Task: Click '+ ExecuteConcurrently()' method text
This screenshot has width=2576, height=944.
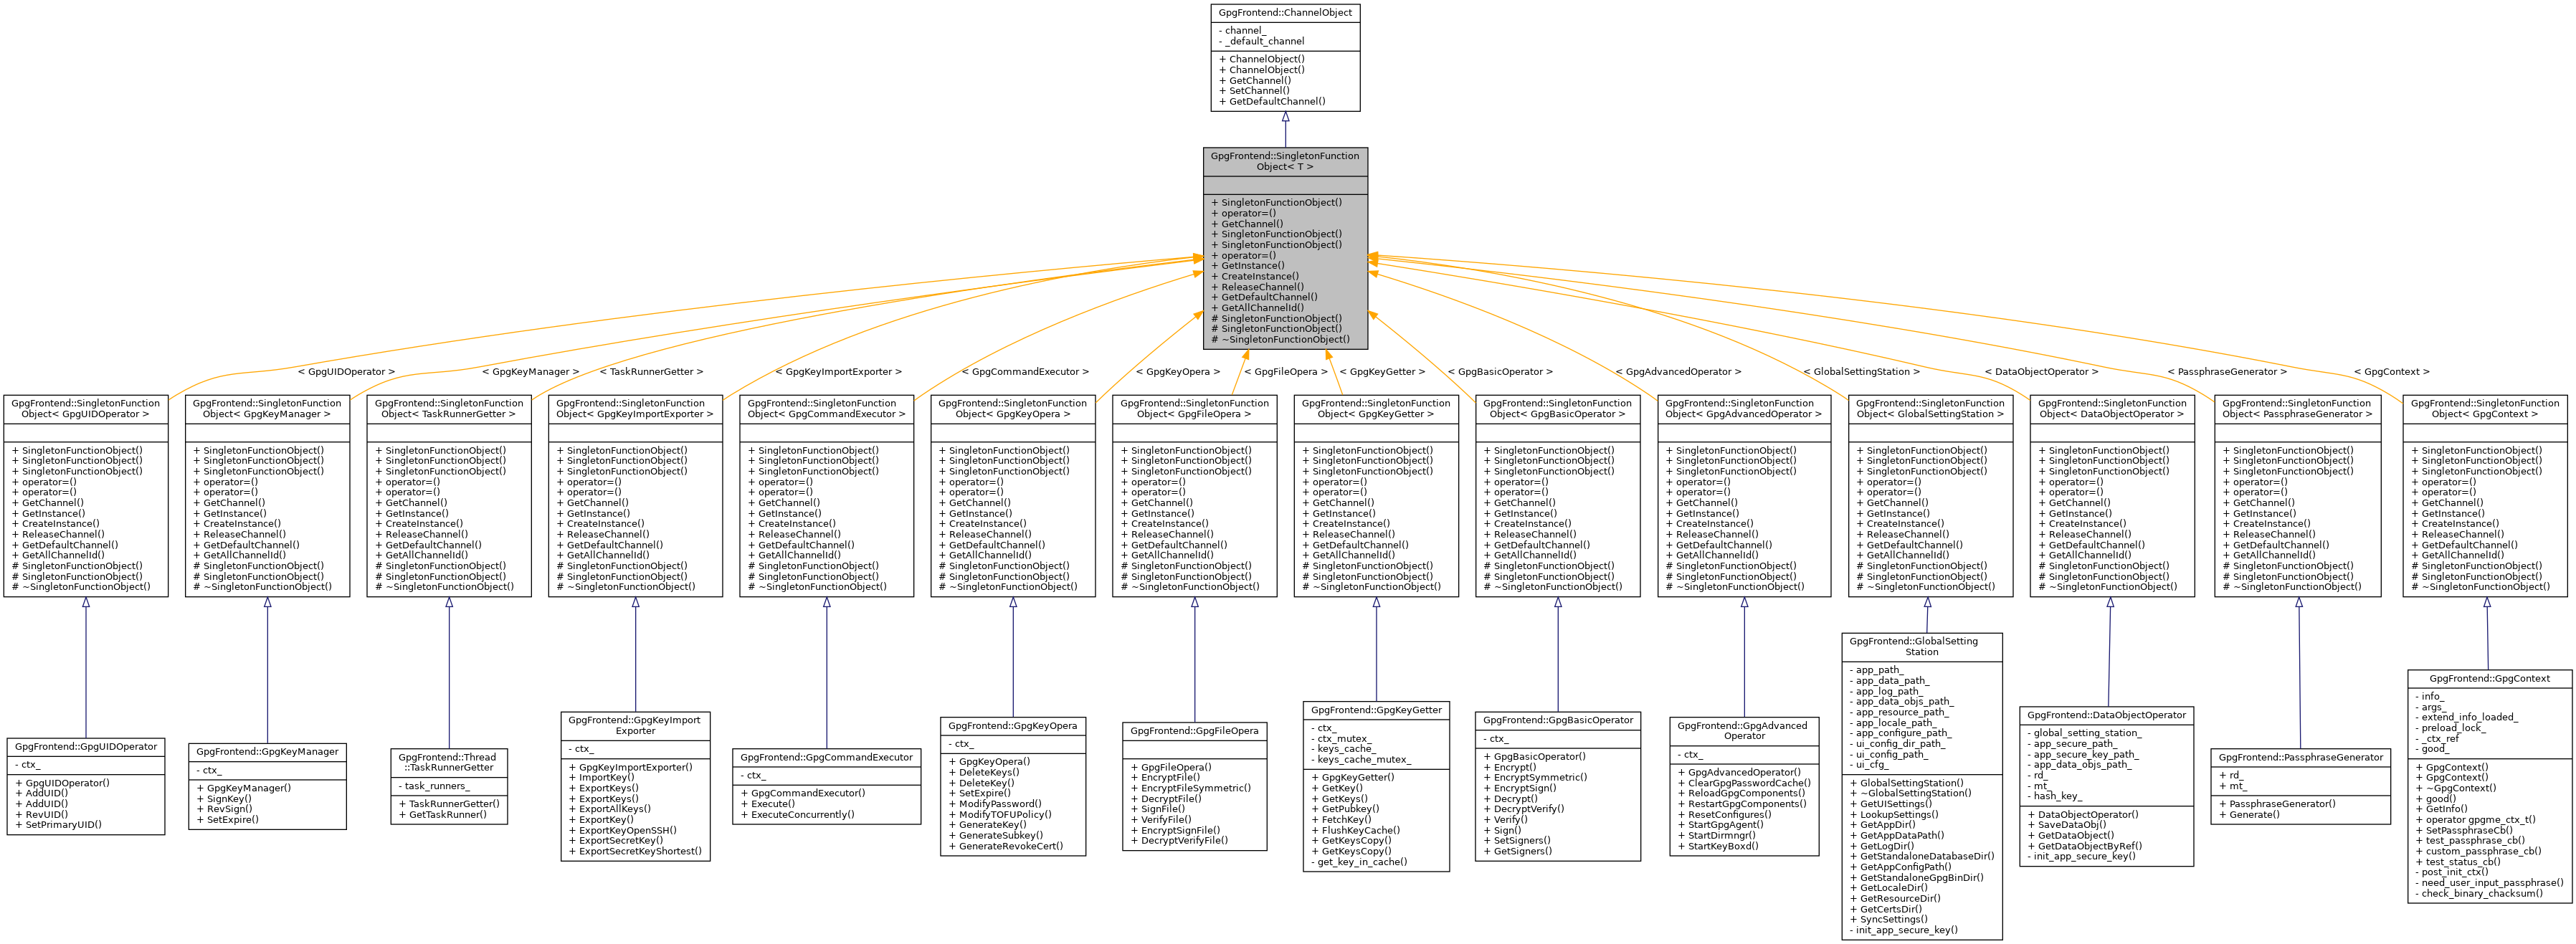Action: coord(797,815)
